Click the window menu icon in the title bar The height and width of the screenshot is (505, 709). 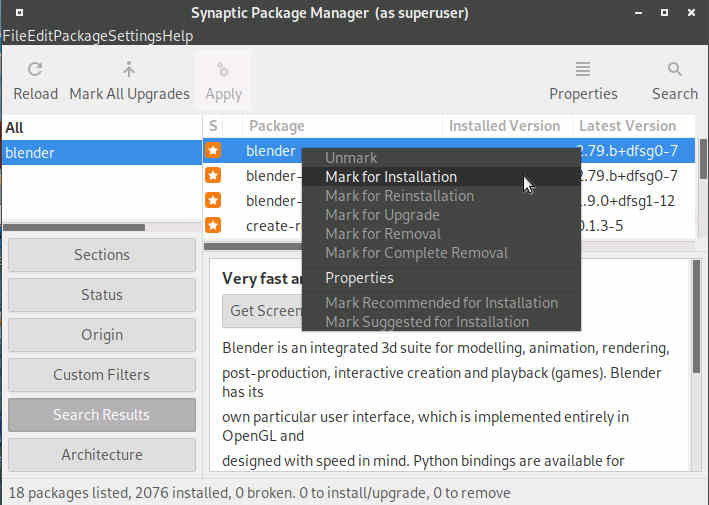click(19, 13)
